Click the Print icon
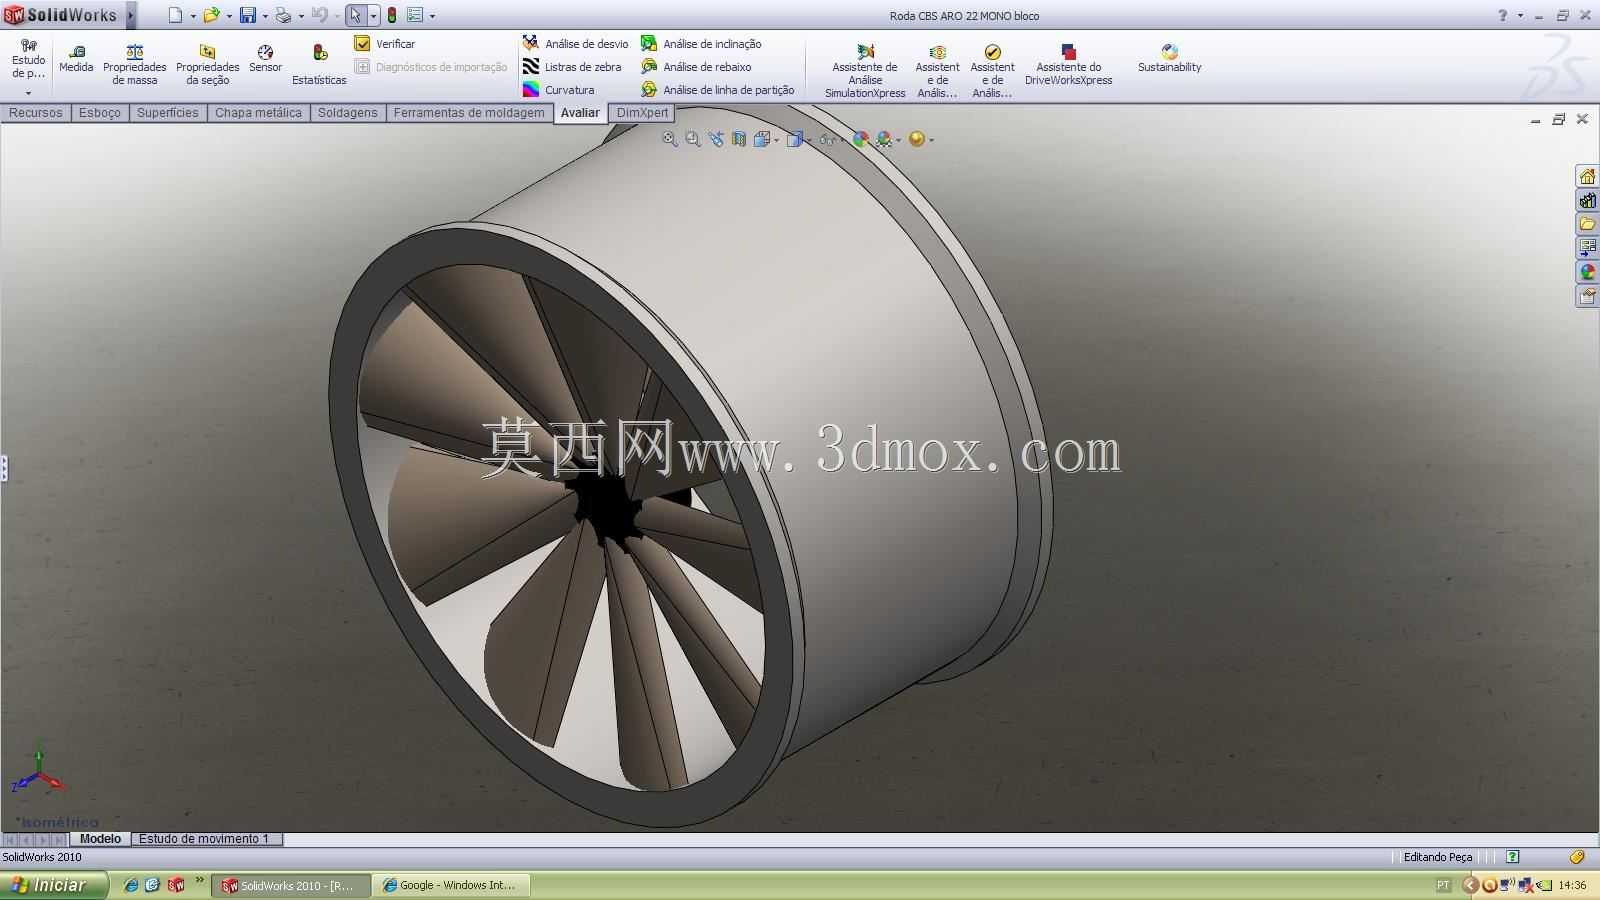Screen dimensions: 1600x900 pyautogui.click(x=283, y=15)
